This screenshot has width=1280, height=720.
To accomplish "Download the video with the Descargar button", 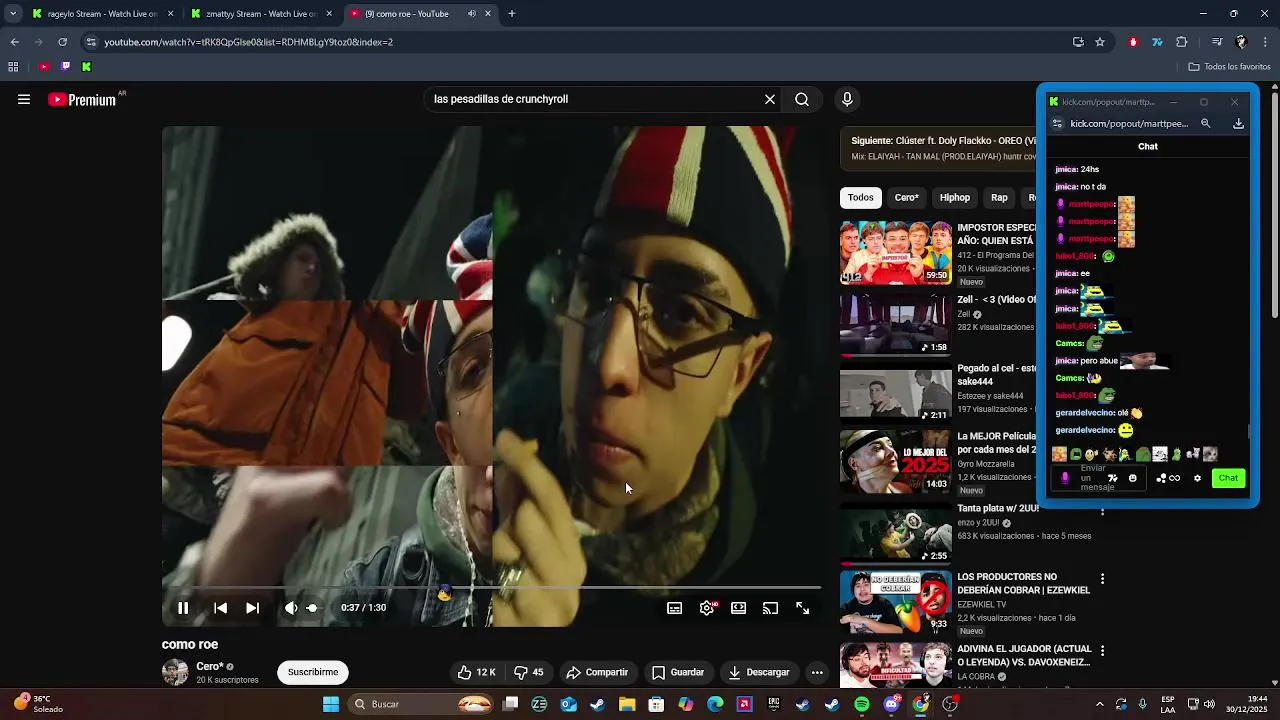I will 759,672.
